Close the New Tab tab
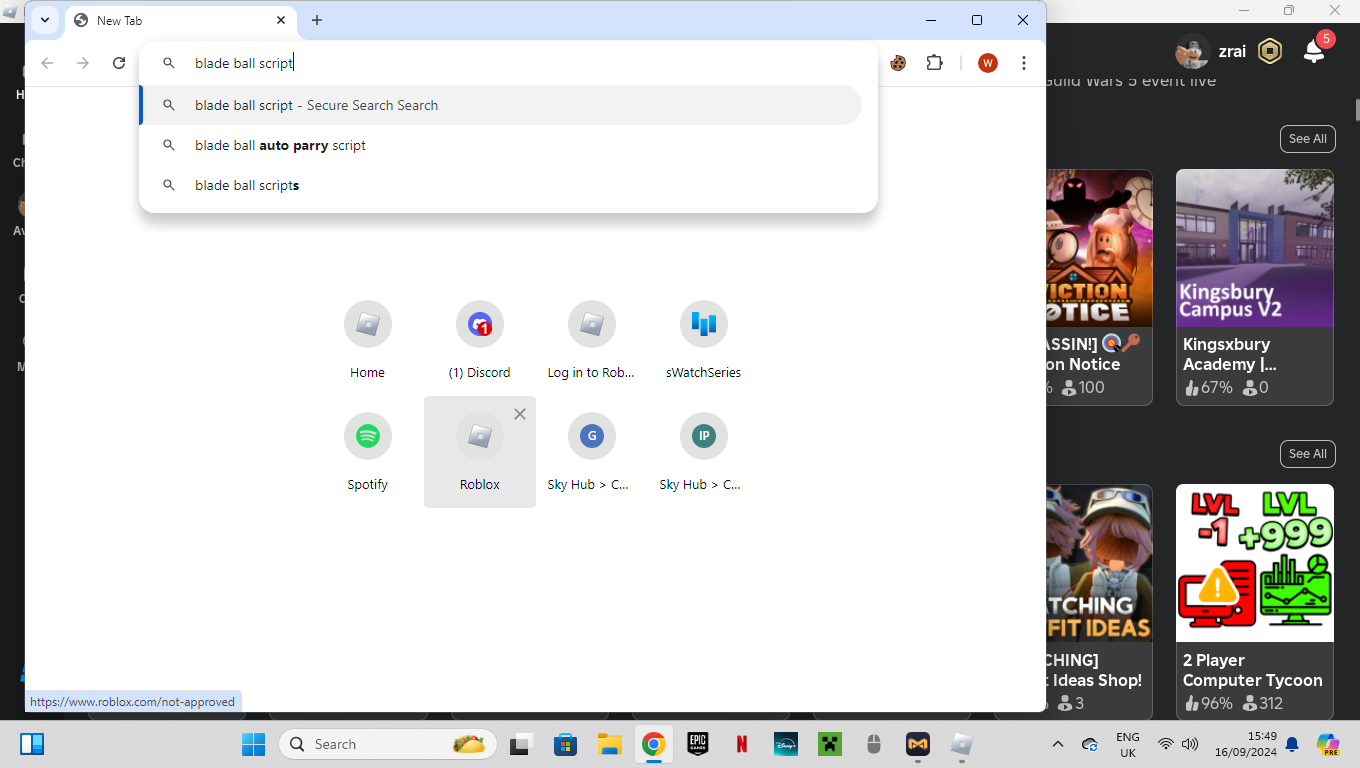 tap(281, 20)
